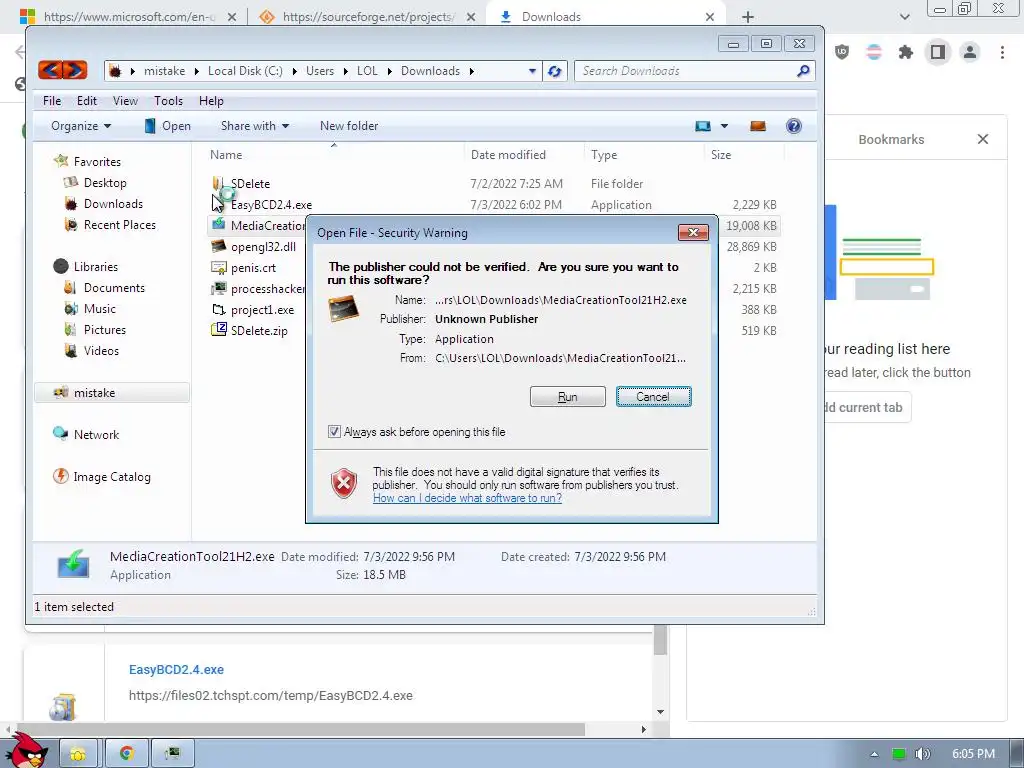
Task: Select the opengl32.dll file icon
Action: 218,246
